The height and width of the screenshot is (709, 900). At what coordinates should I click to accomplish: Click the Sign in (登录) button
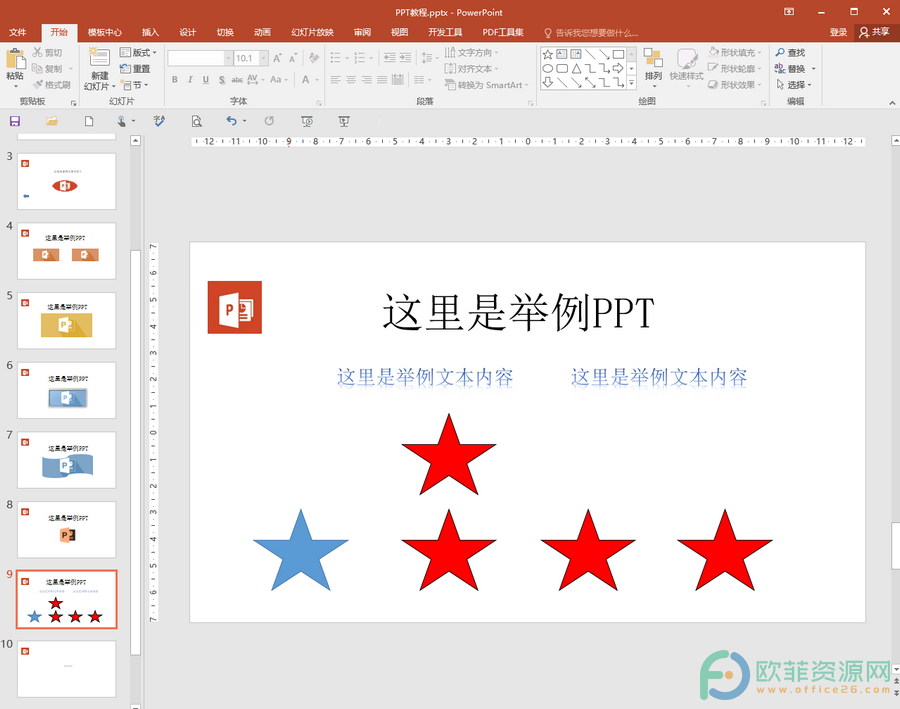838,33
